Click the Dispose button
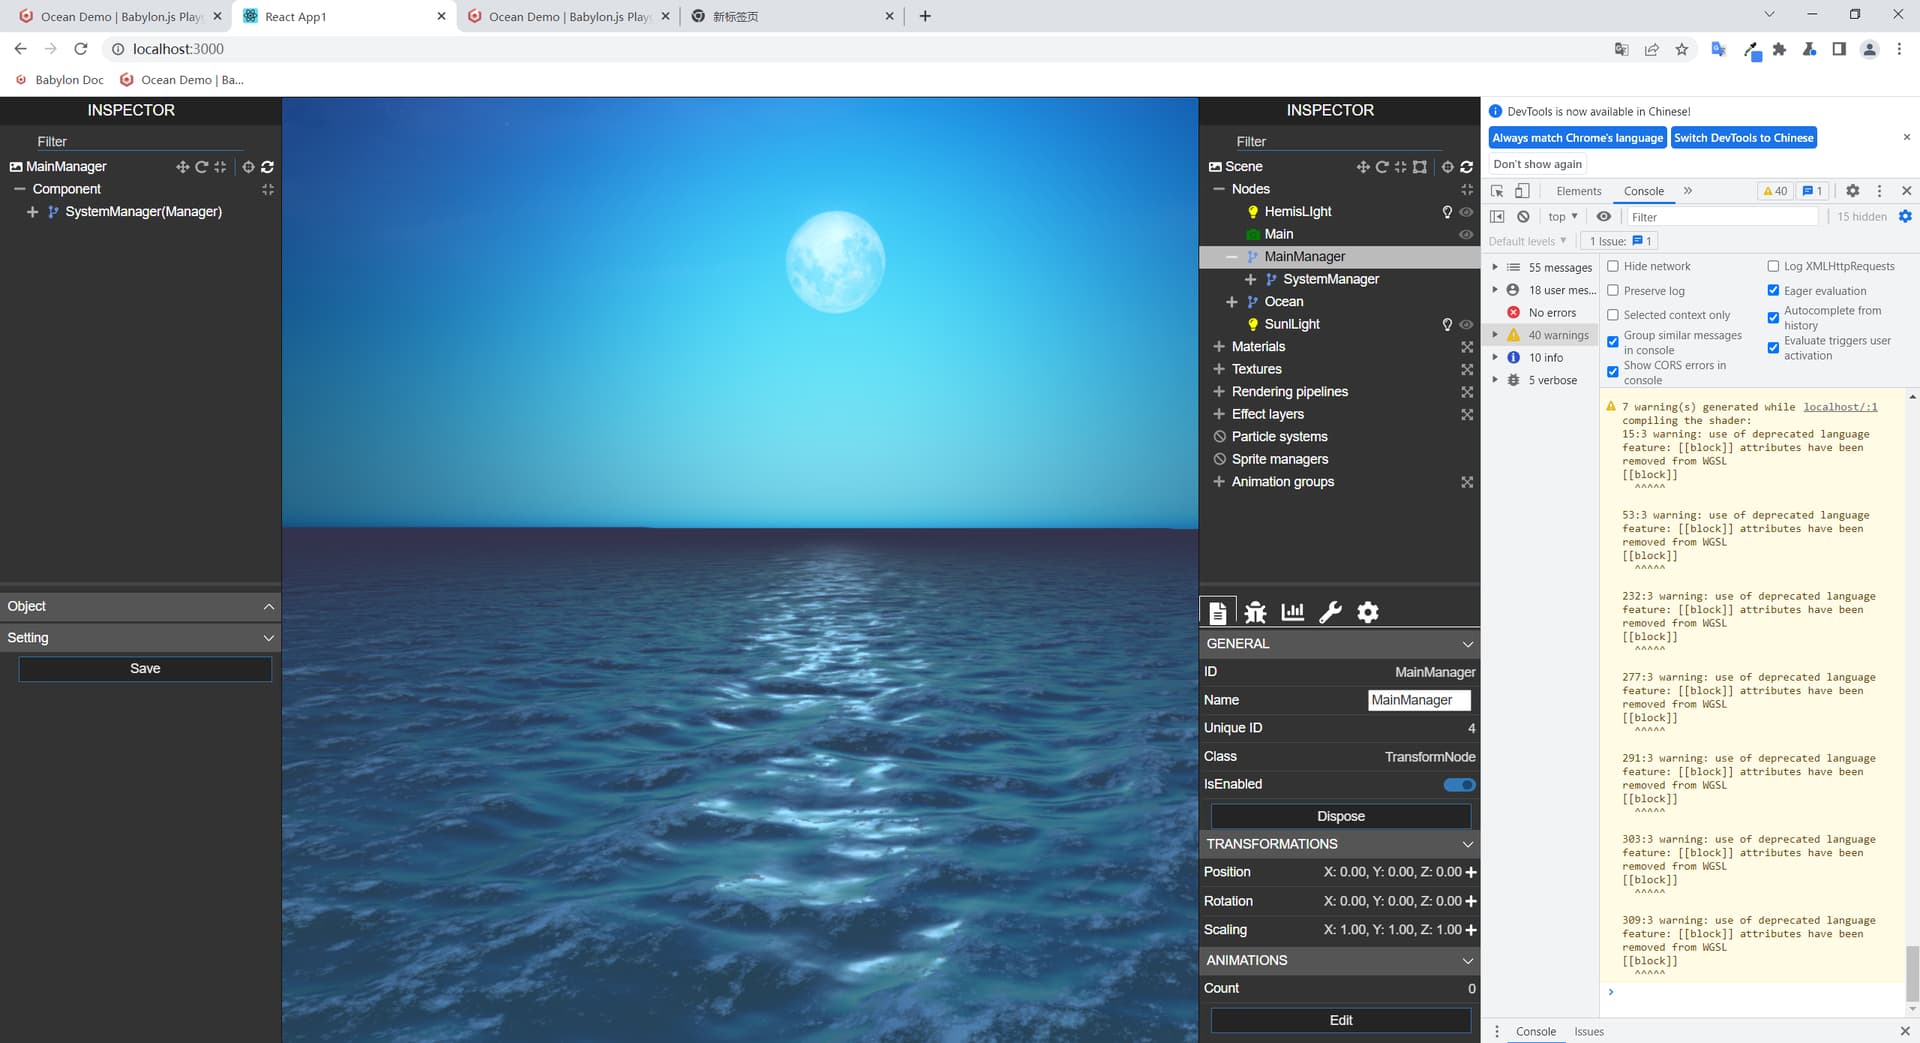1920x1043 pixels. pos(1340,816)
